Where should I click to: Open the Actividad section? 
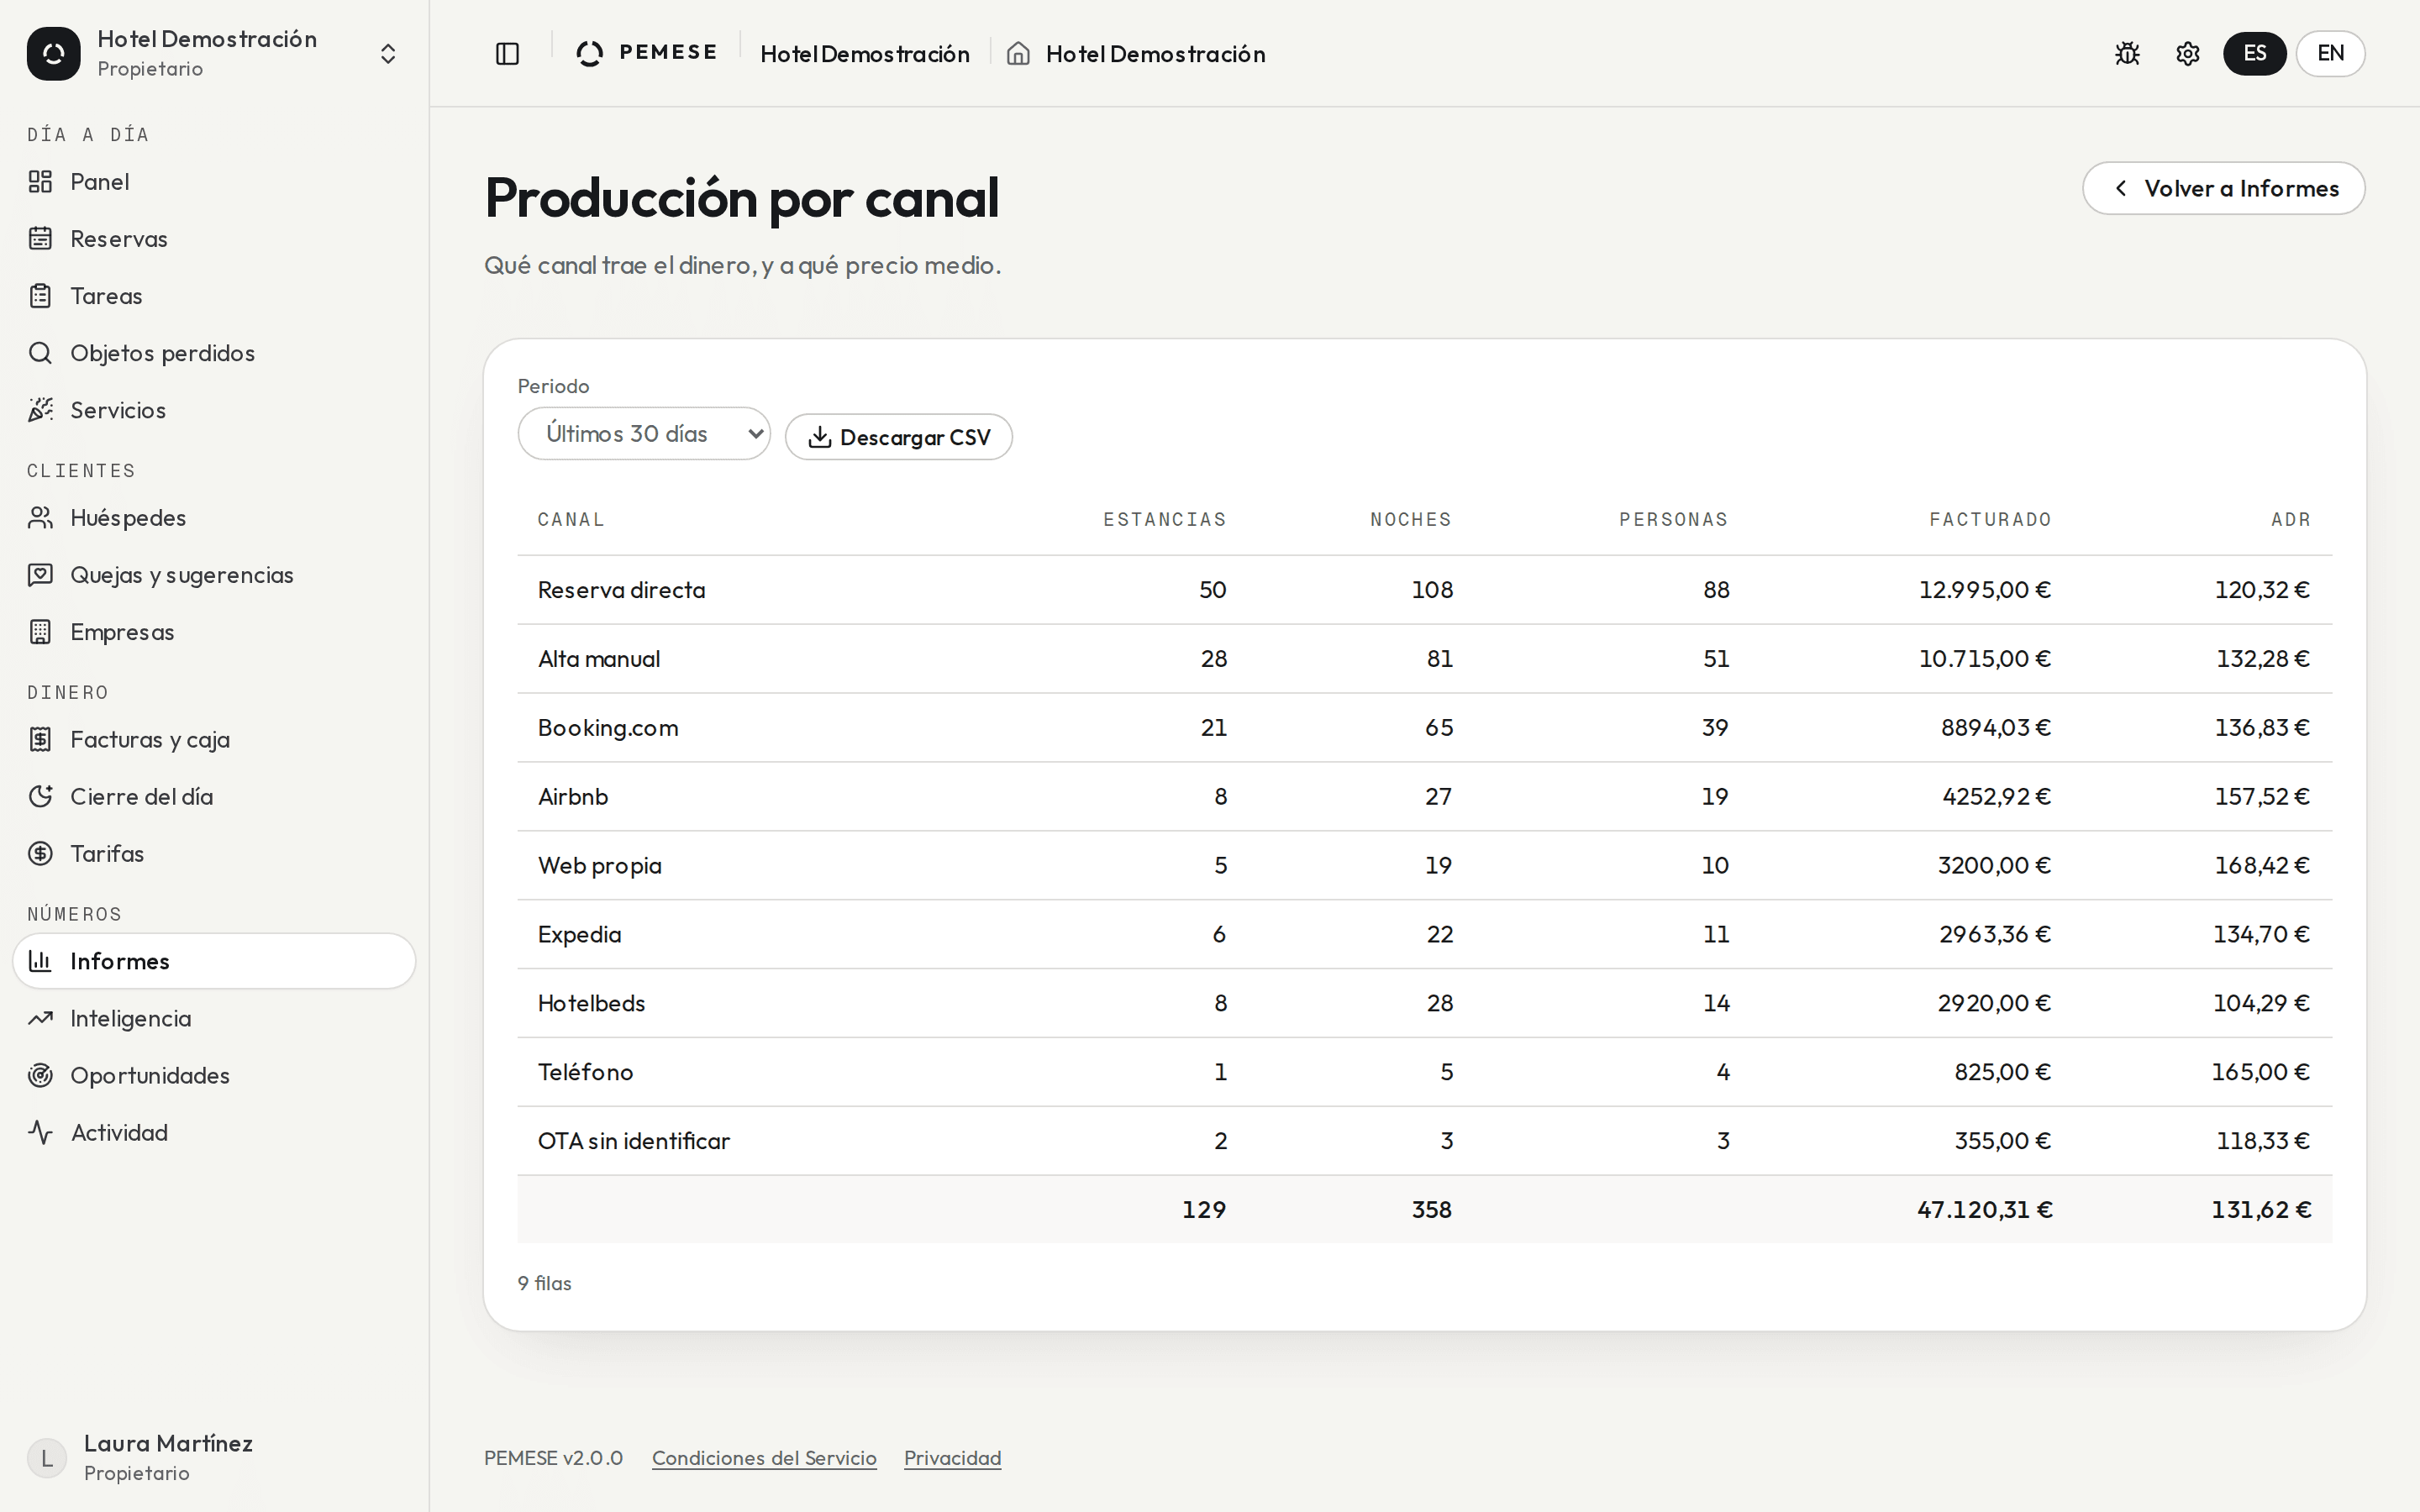(214, 1133)
